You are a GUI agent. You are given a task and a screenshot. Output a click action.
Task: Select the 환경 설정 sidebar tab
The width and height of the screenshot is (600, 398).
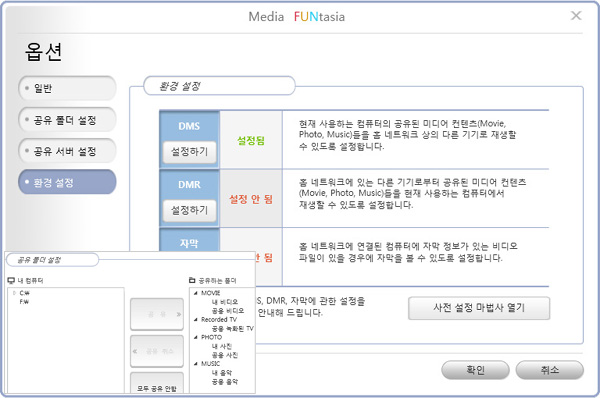coord(67,182)
